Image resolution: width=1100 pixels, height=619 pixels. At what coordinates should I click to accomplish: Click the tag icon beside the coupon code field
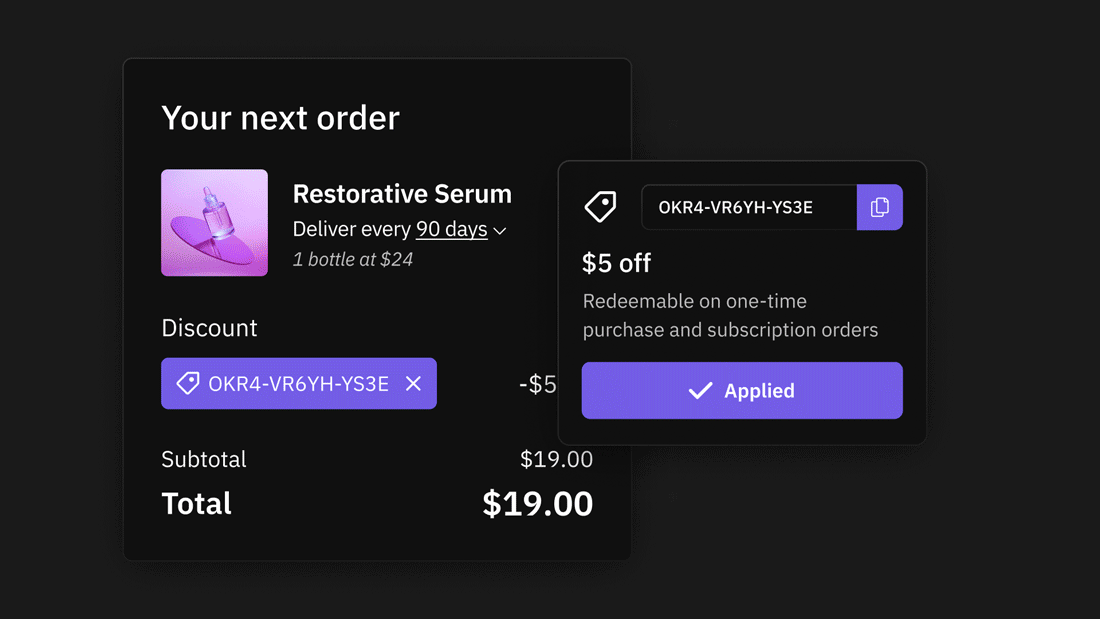coord(601,207)
